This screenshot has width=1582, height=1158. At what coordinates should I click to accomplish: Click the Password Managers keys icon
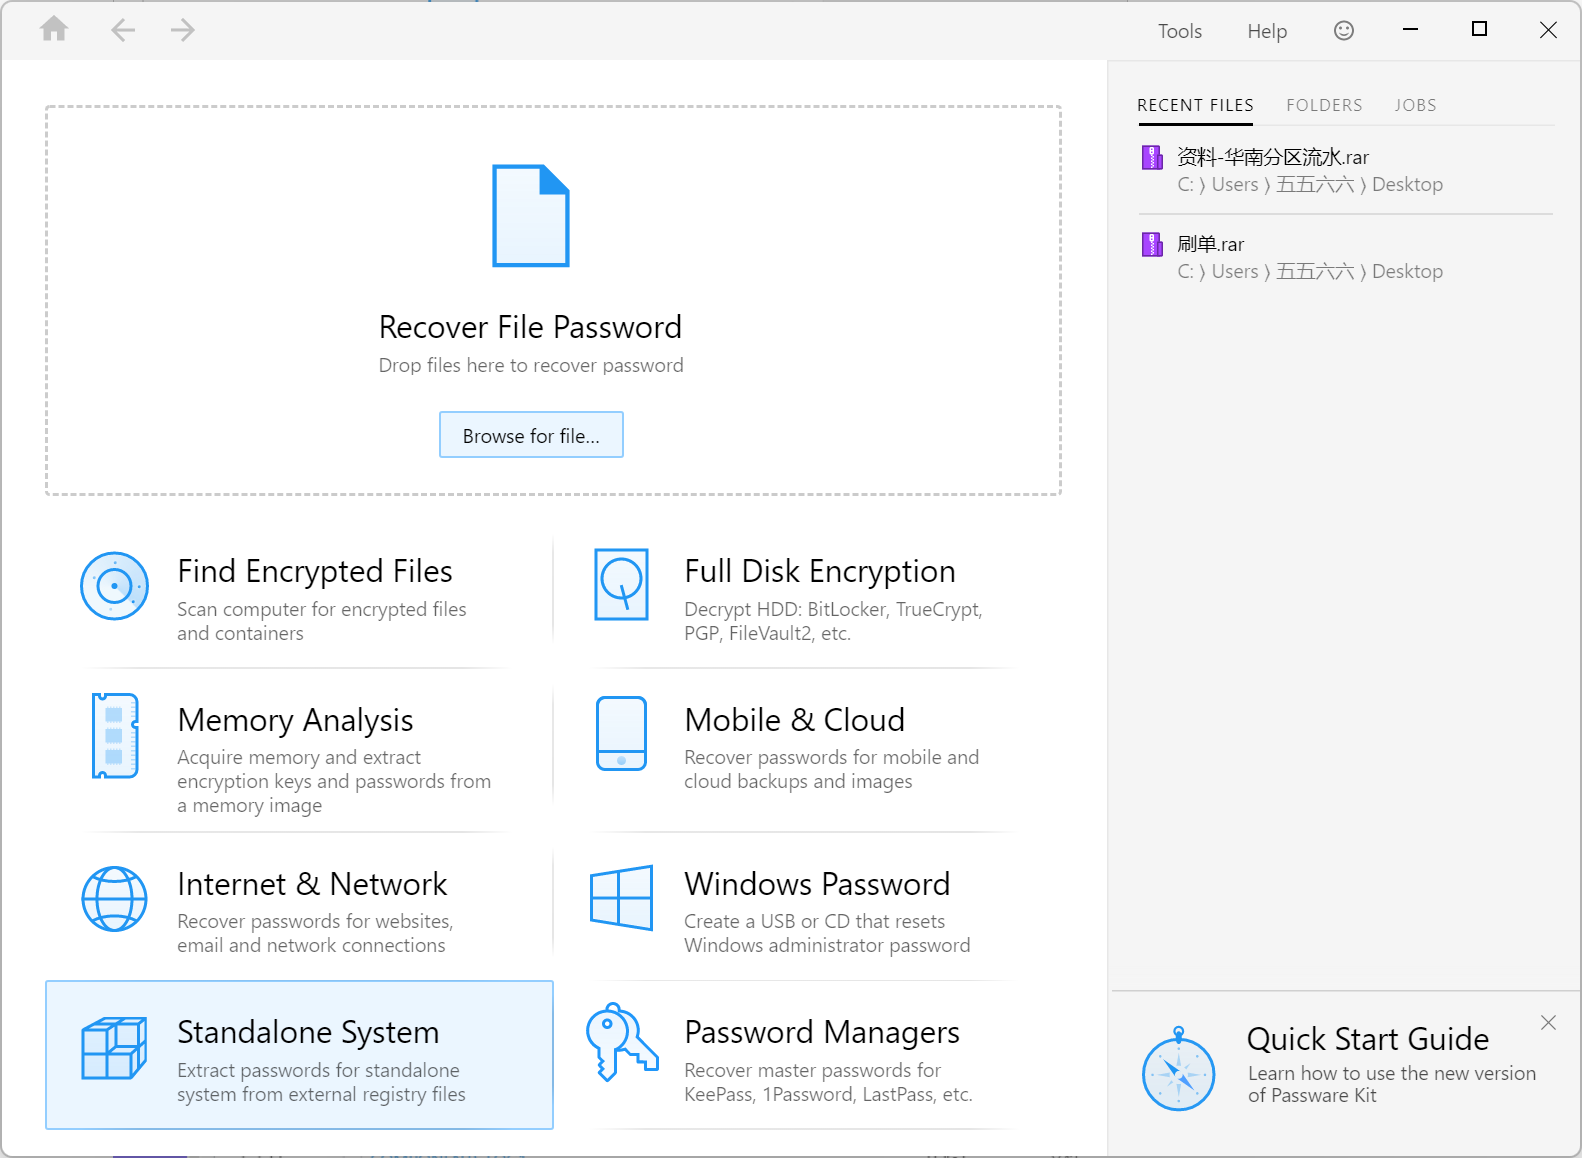[x=622, y=1042]
